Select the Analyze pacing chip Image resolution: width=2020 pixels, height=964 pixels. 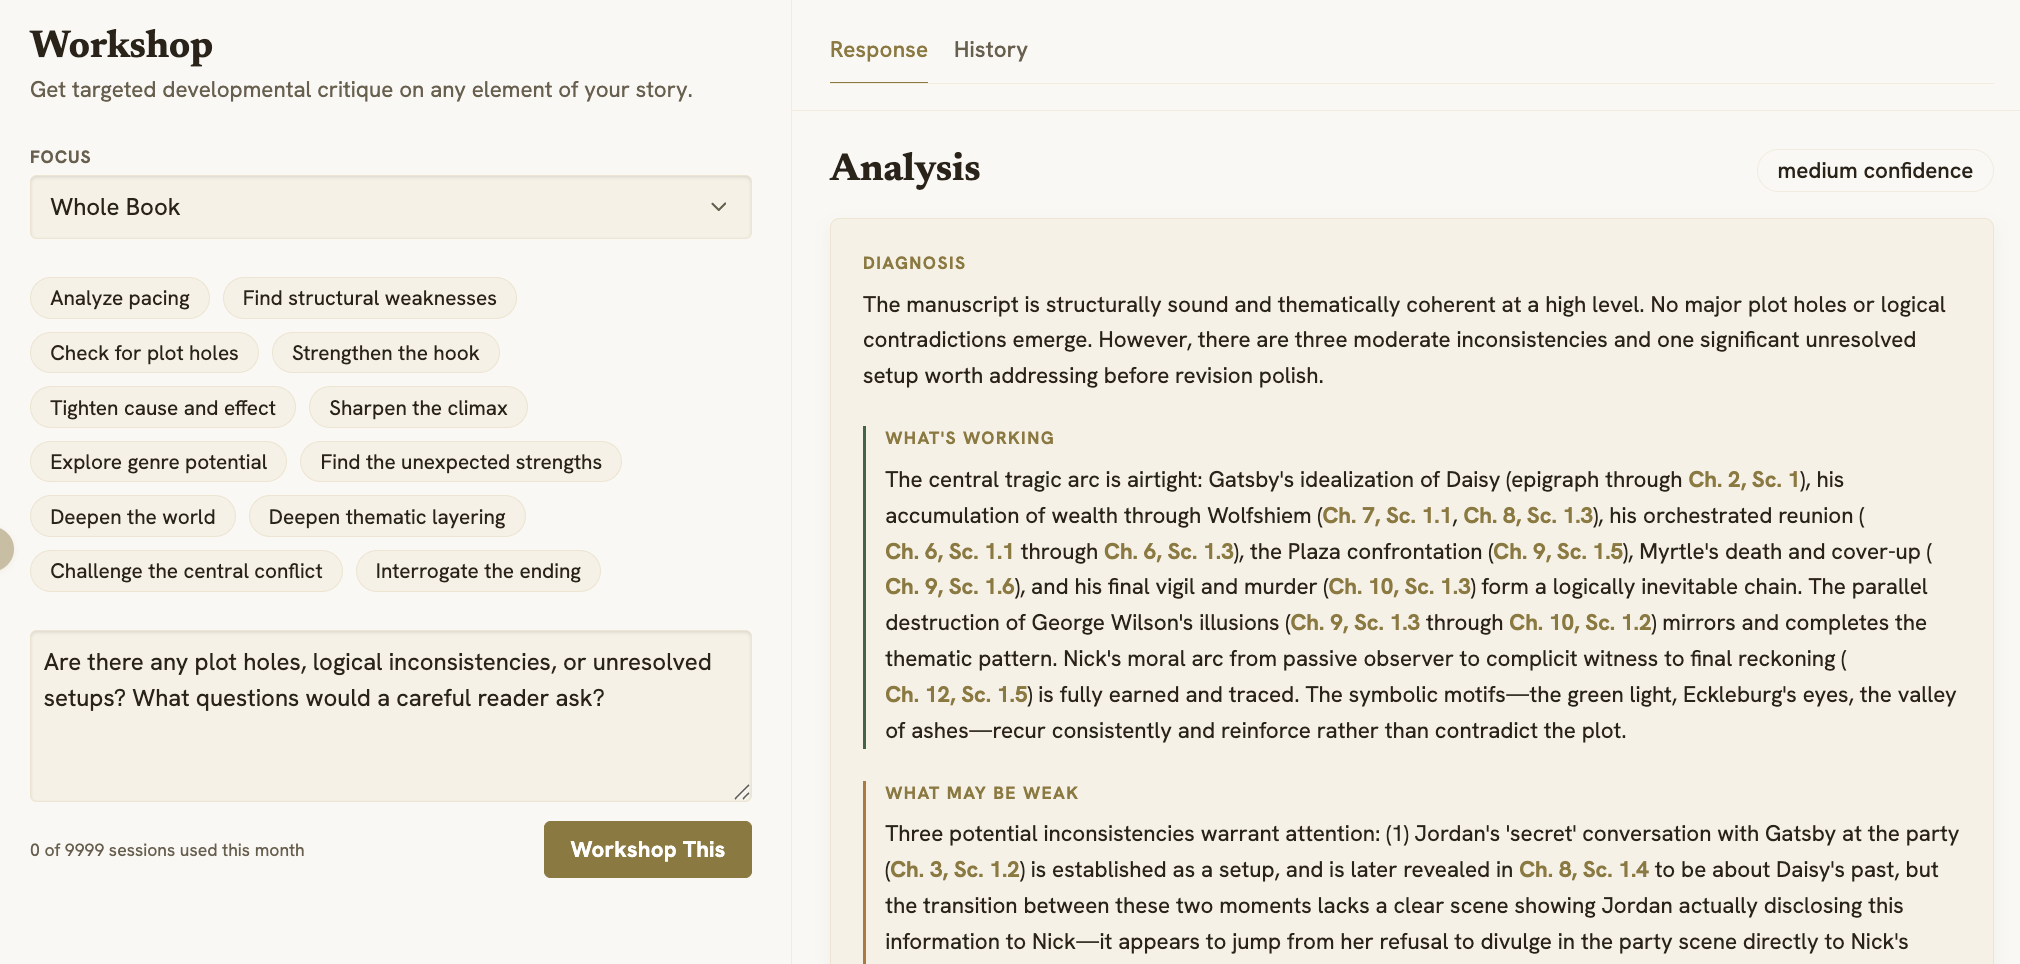coord(120,298)
